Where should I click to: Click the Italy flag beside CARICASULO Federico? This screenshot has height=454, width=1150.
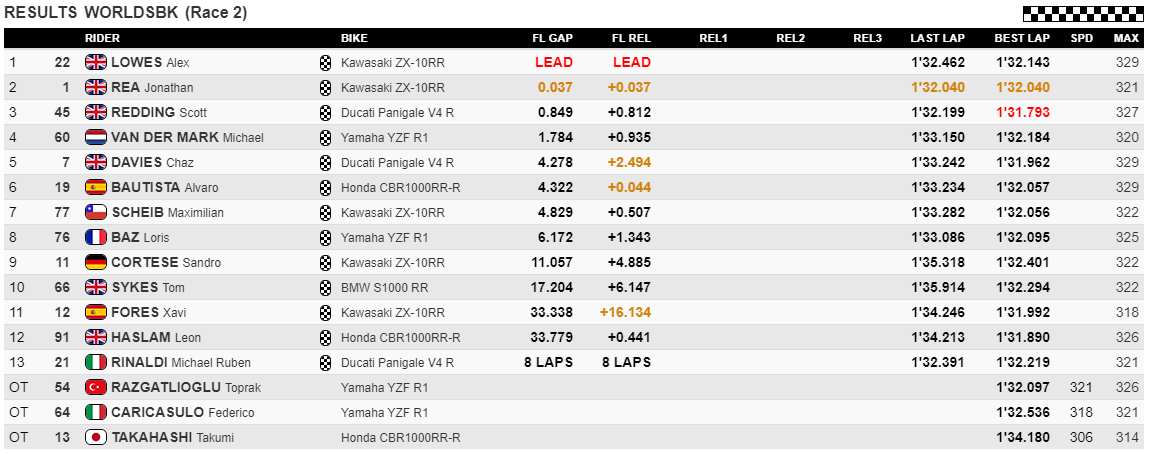[x=96, y=412]
